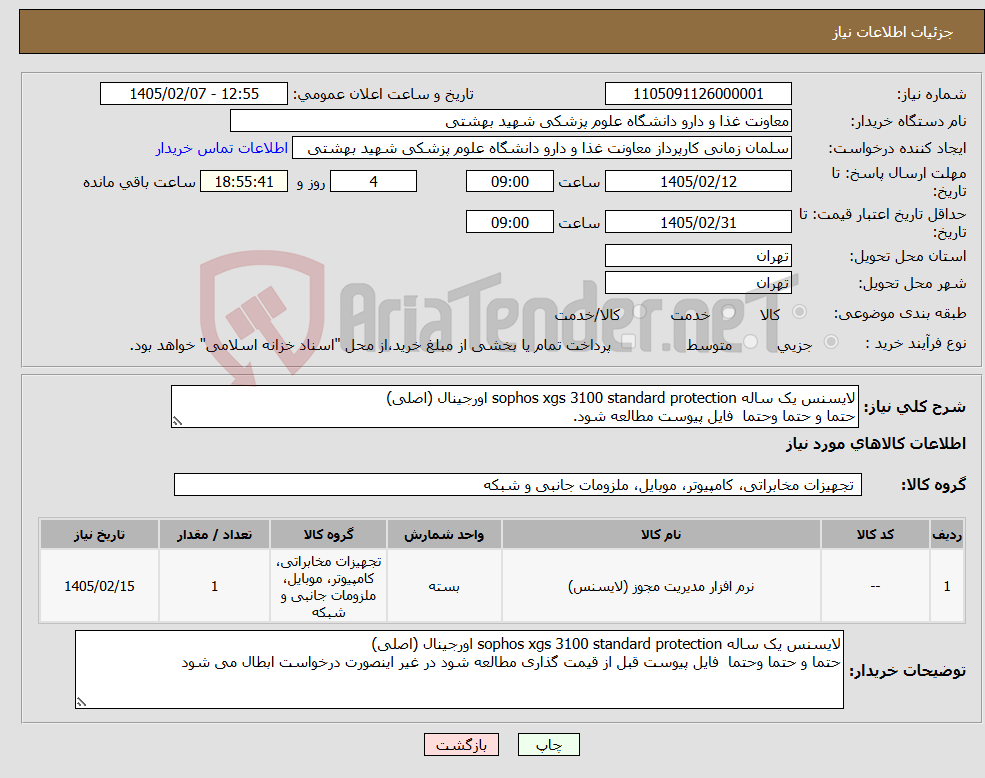This screenshot has height=778, width=985.
Task: Click the buyer notes textarea
Action: click(x=459, y=669)
